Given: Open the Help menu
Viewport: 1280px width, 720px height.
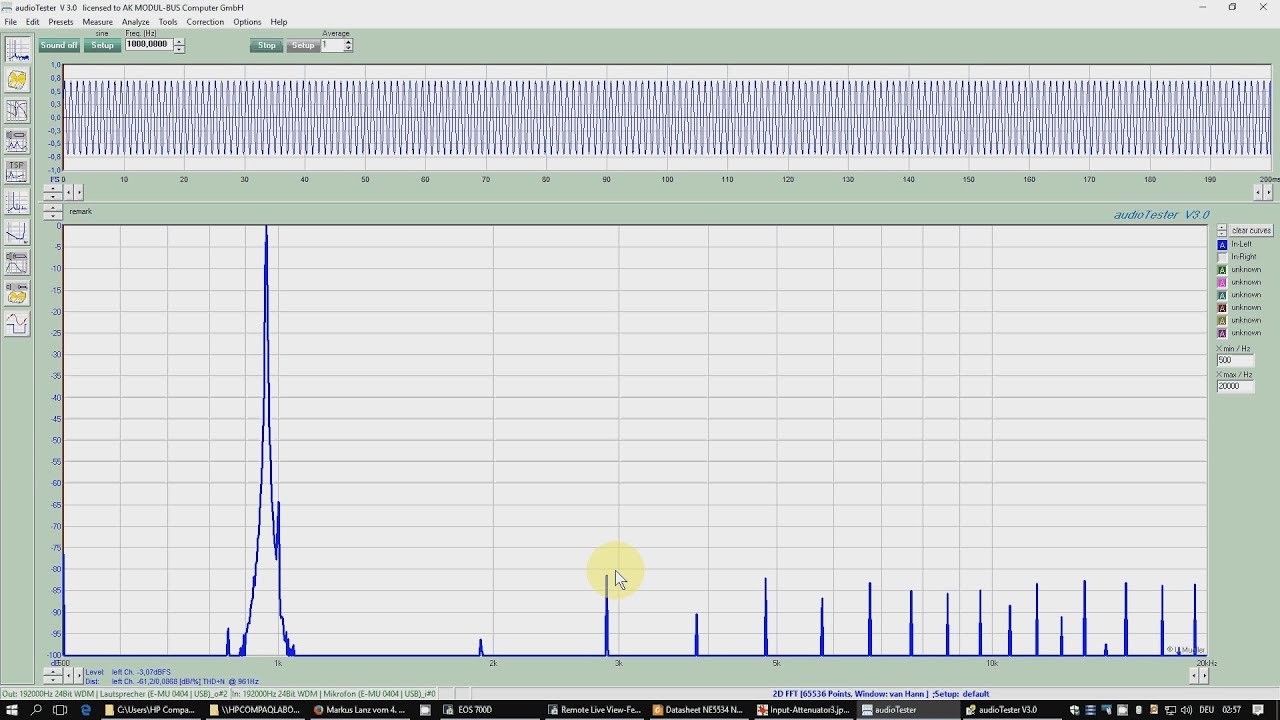Looking at the screenshot, I should pyautogui.click(x=279, y=22).
